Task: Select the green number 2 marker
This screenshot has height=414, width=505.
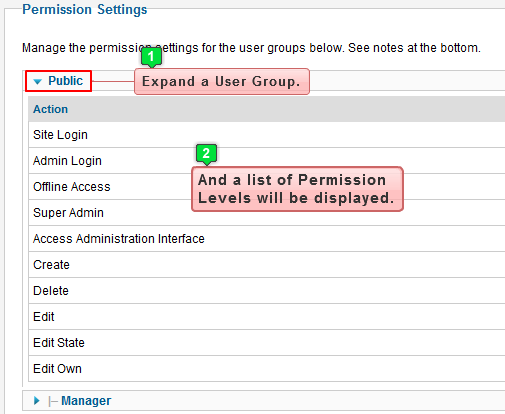Action: pos(206,154)
